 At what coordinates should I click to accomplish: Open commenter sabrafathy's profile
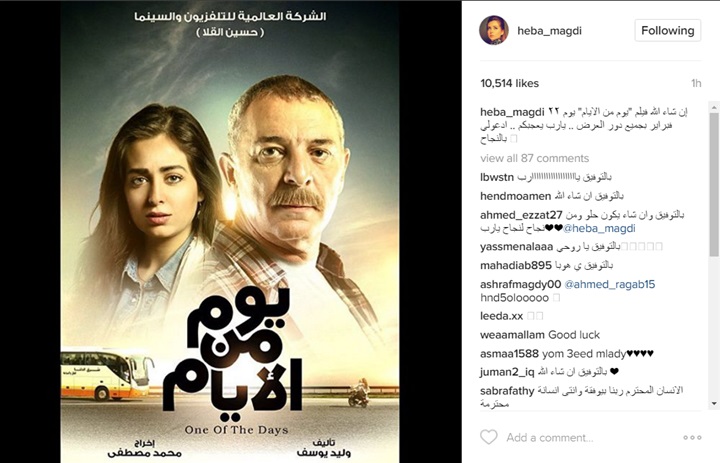coord(507,391)
